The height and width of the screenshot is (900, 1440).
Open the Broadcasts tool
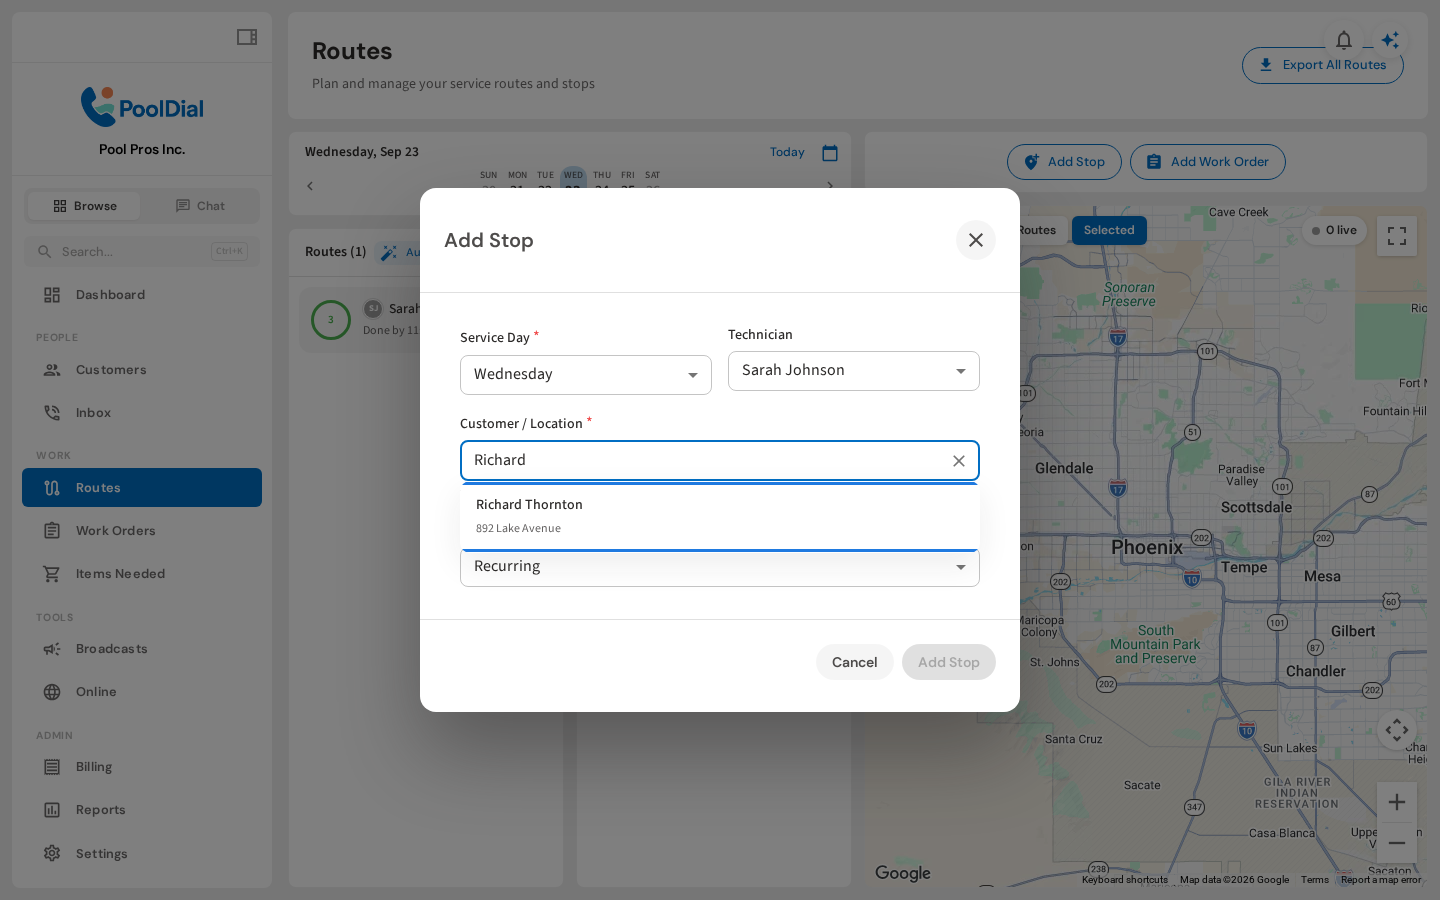coord(142,649)
